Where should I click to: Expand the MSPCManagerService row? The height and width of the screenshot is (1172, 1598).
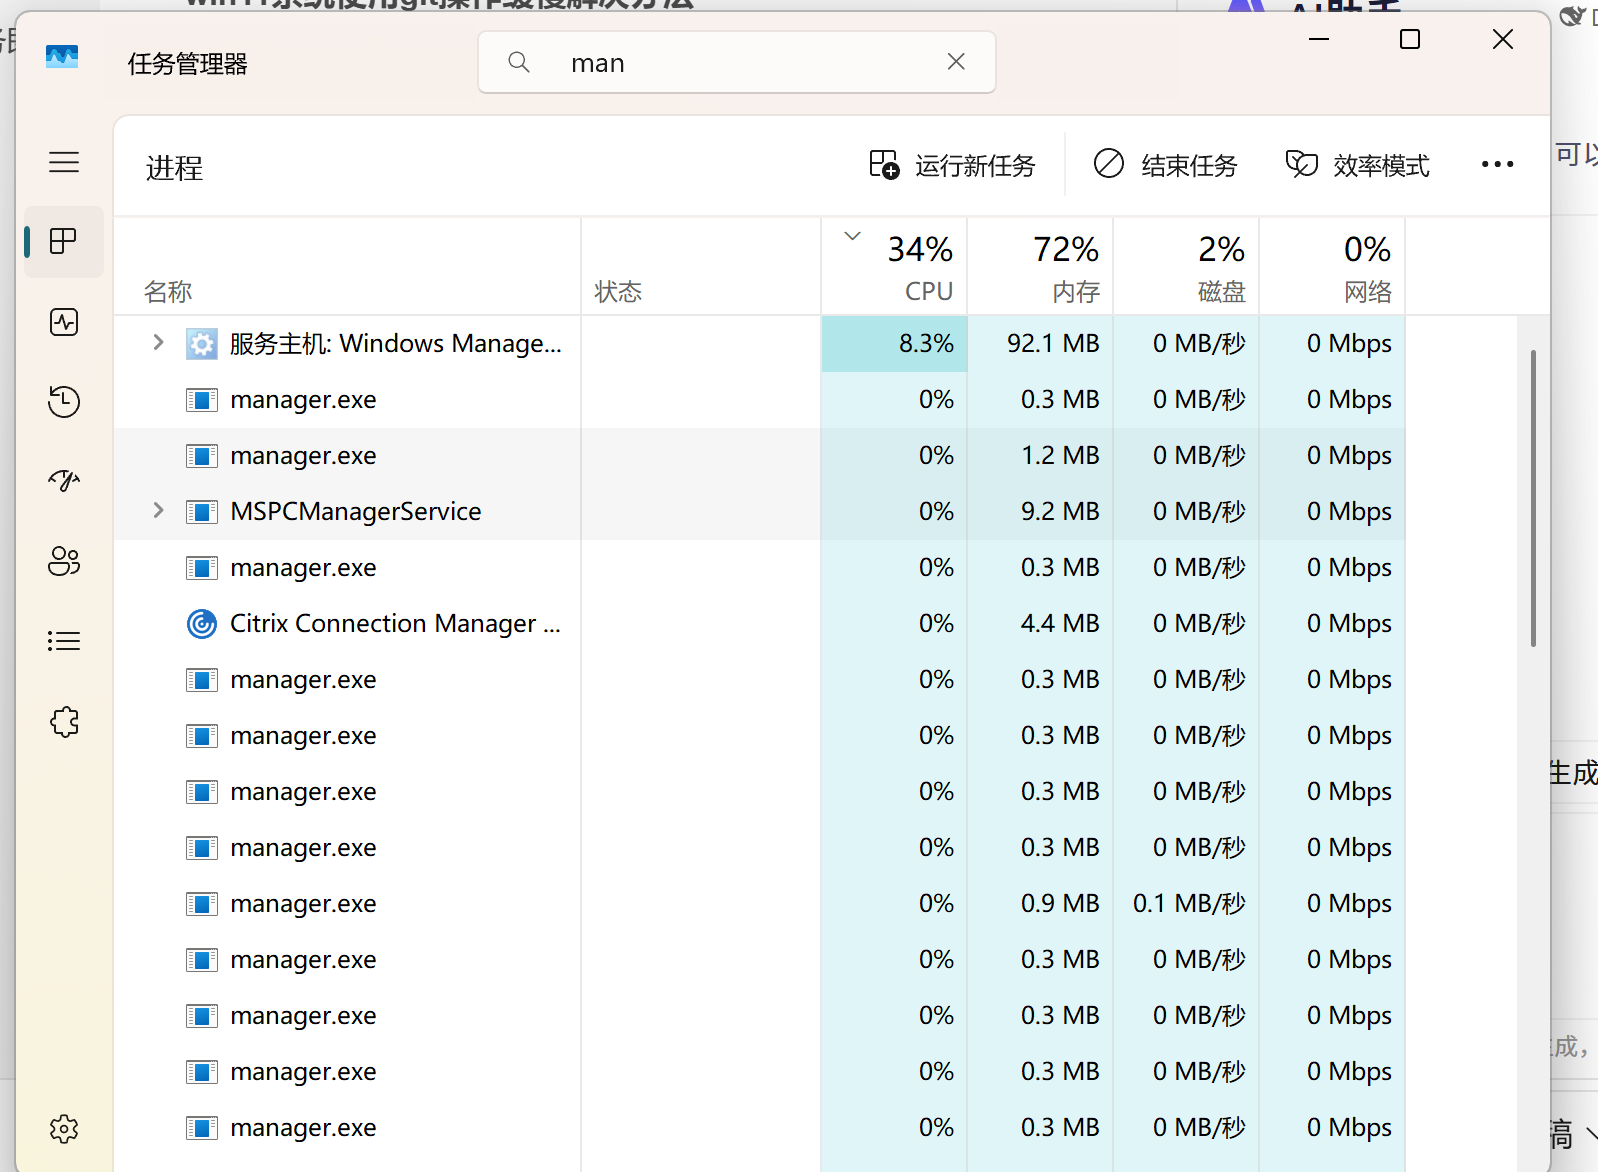158,510
